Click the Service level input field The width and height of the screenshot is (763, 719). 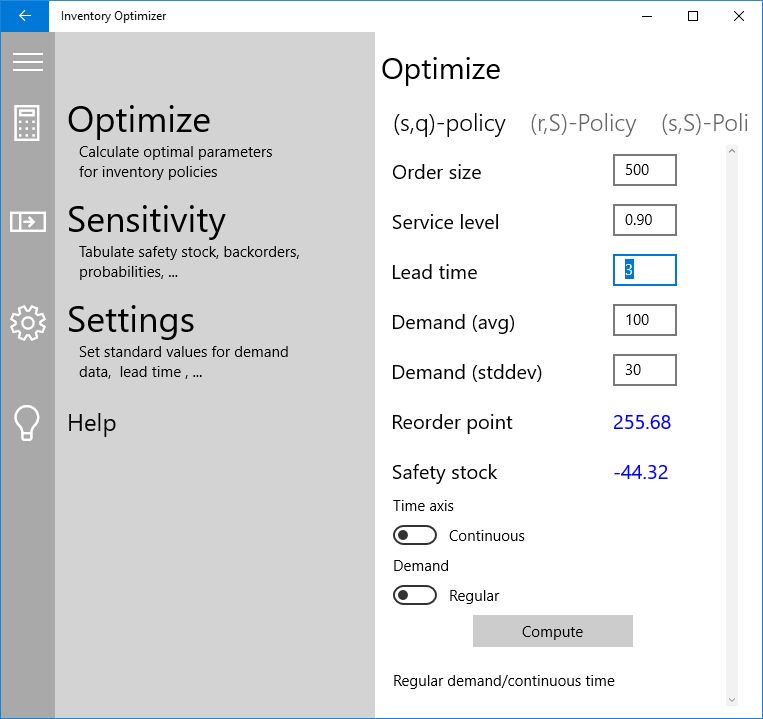(x=644, y=220)
